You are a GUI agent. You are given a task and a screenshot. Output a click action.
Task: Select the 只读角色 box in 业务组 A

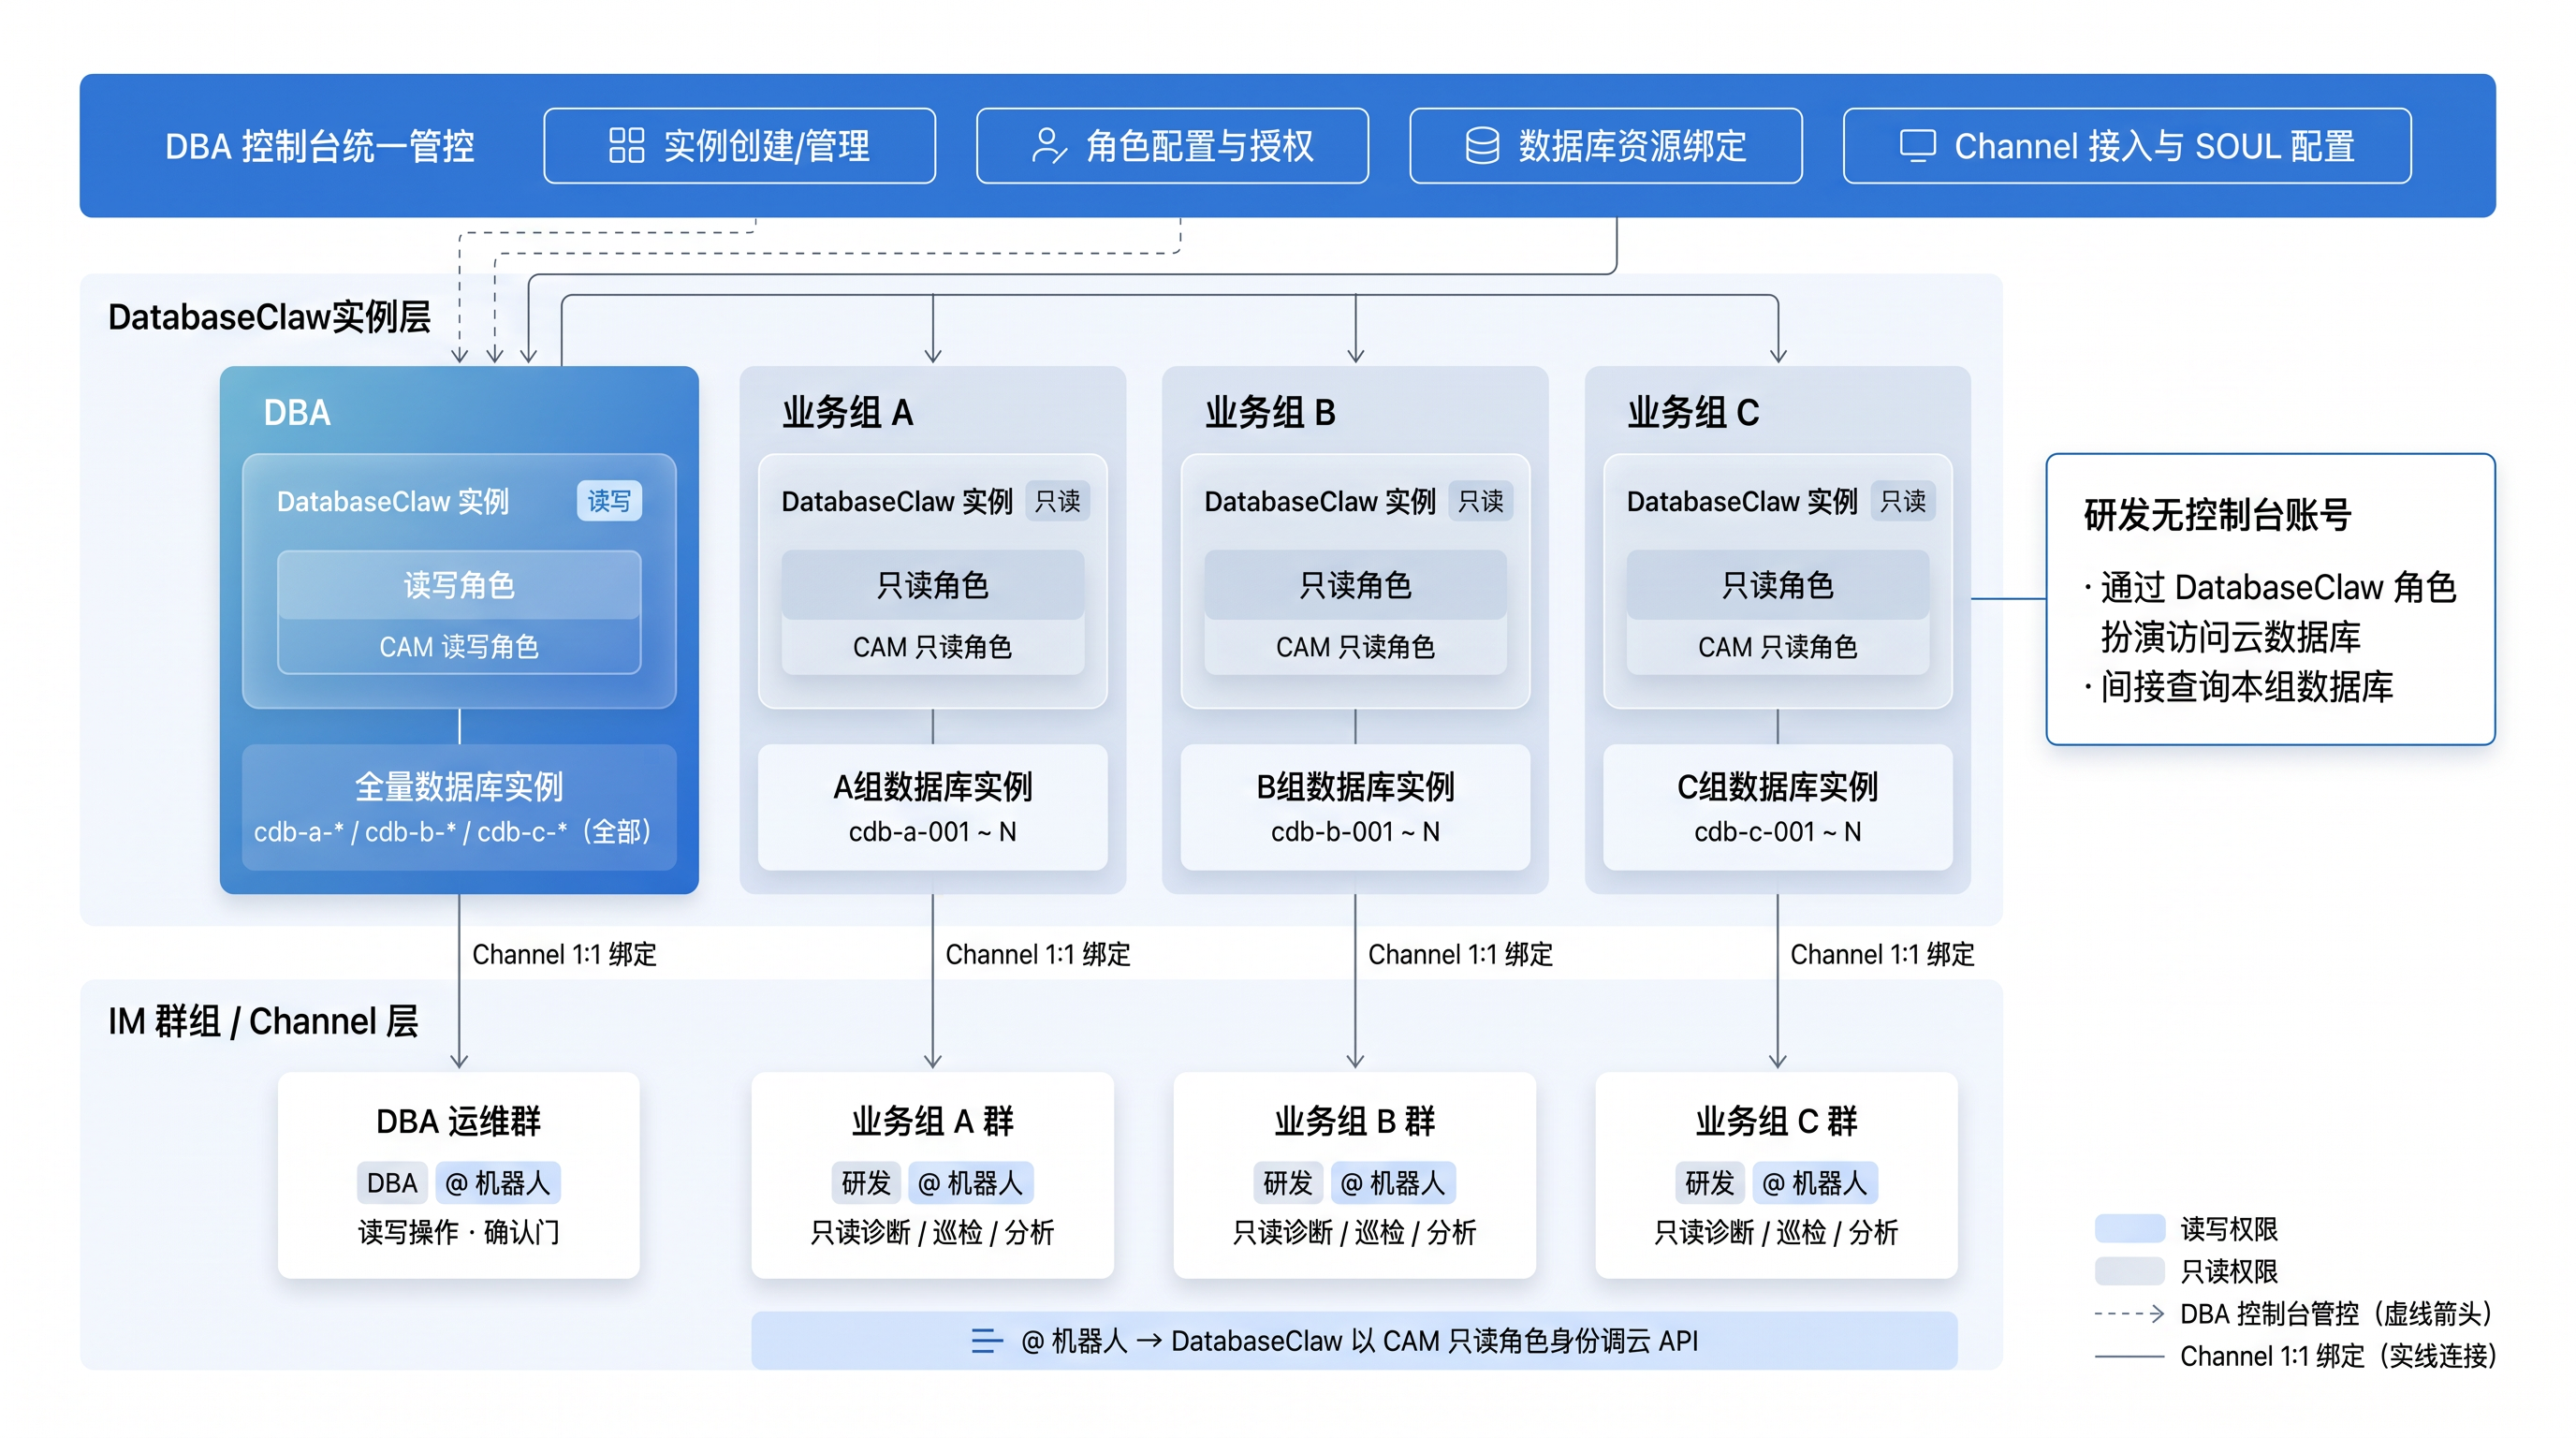[x=932, y=585]
